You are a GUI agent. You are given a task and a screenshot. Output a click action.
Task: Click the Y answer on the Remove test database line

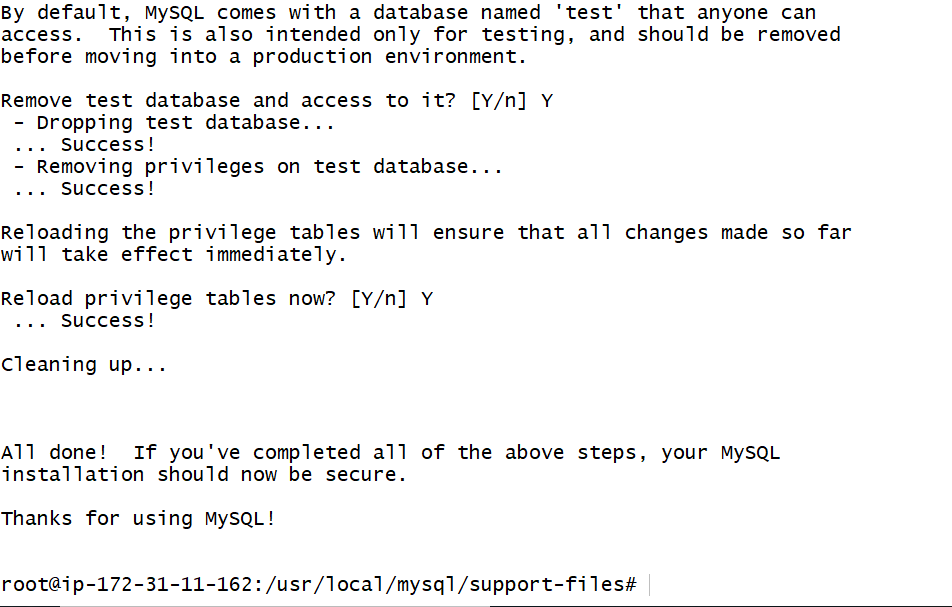pos(547,101)
